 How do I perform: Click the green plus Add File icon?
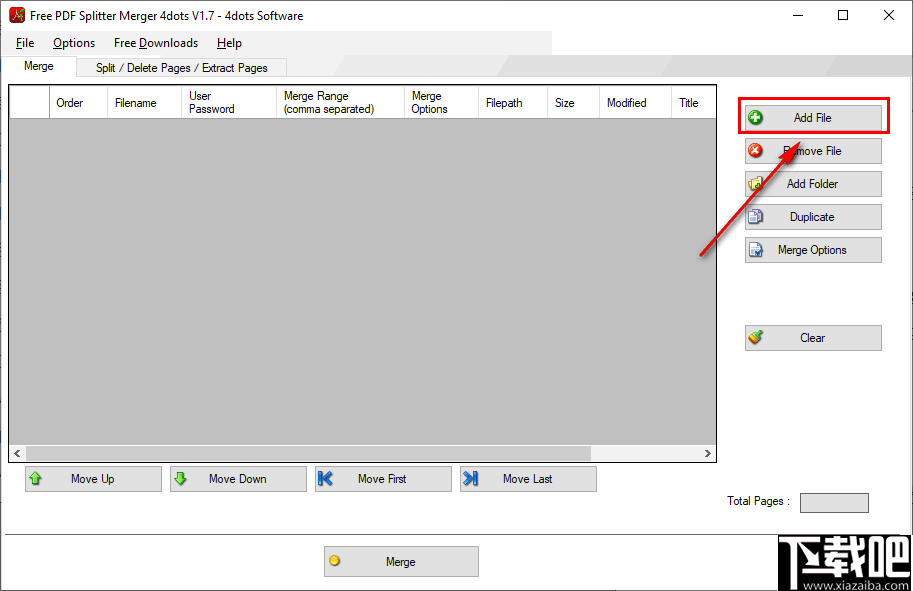click(757, 117)
